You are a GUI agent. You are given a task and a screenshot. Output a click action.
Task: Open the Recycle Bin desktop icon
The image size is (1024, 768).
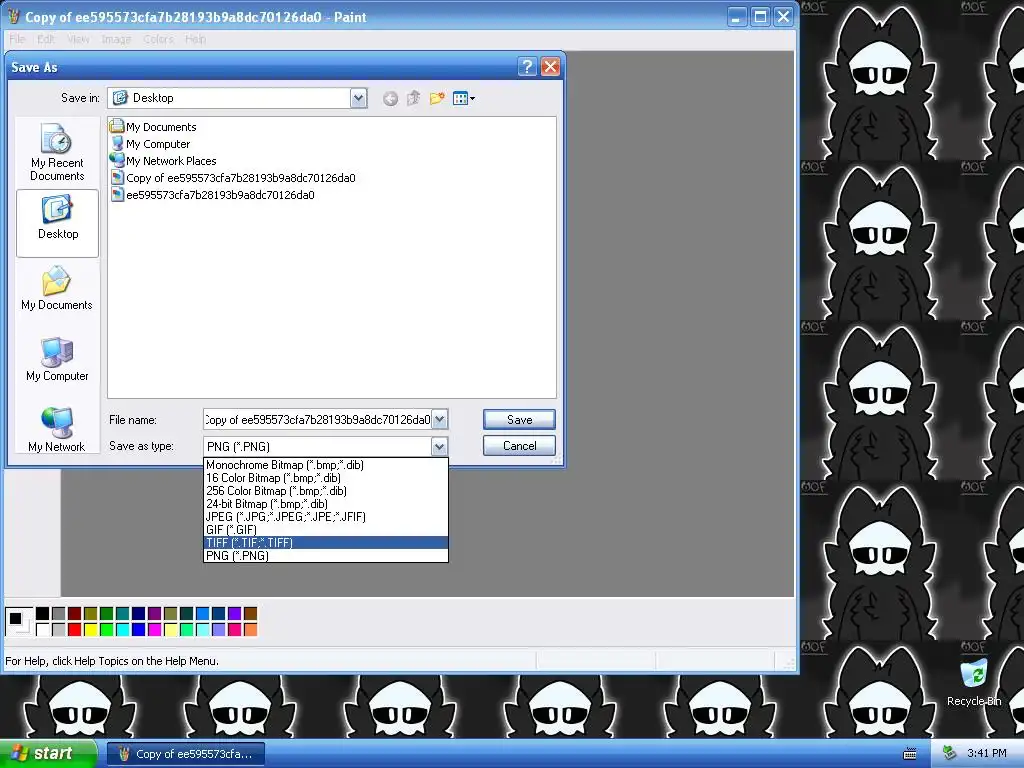click(x=974, y=682)
